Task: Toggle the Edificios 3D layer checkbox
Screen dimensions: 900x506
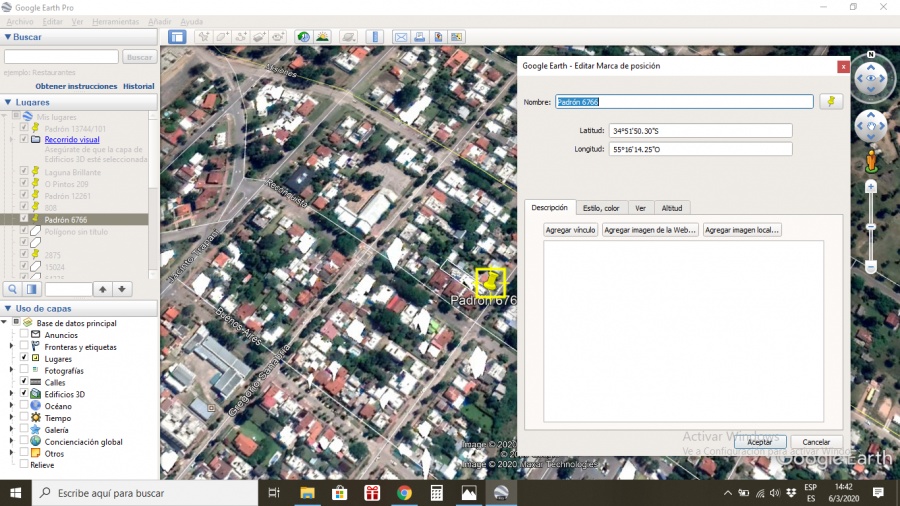Action: pyautogui.click(x=24, y=394)
